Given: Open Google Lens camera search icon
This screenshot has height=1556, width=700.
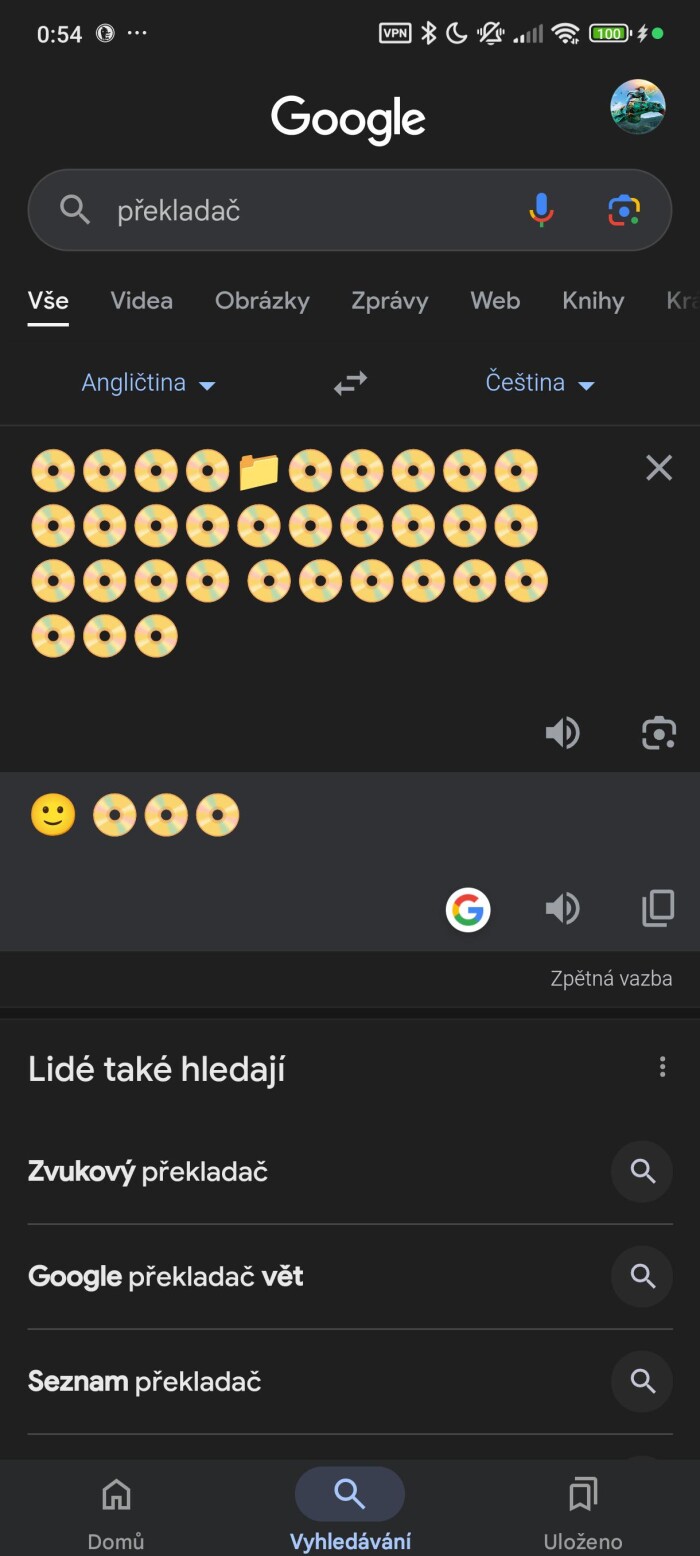Looking at the screenshot, I should pos(624,210).
